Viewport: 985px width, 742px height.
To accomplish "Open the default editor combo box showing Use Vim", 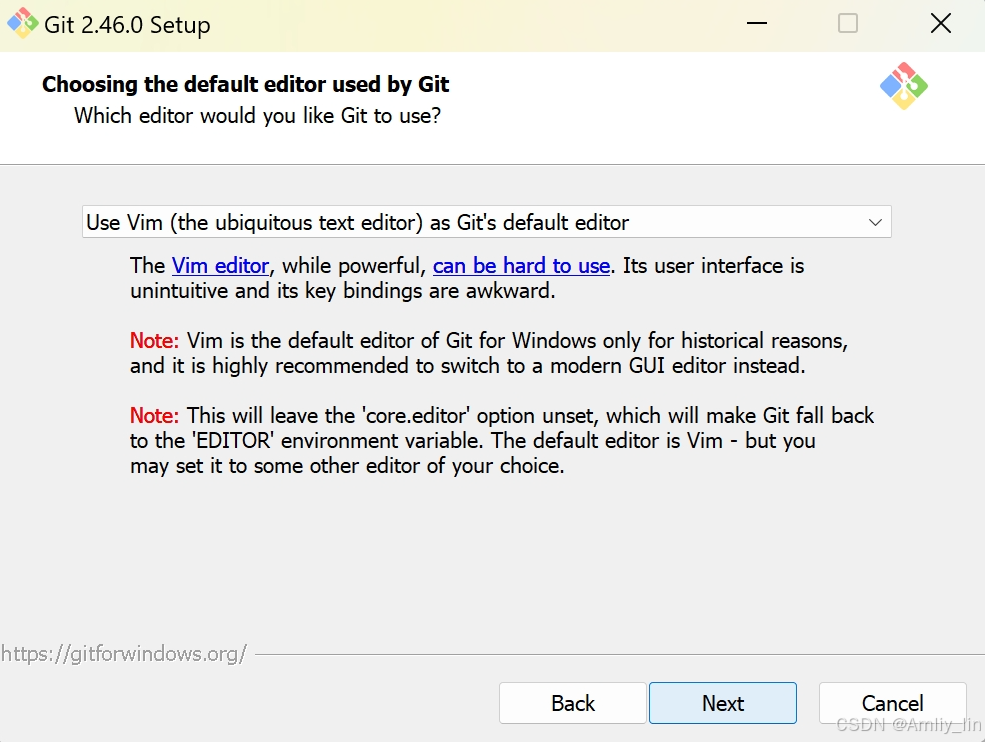I will click(x=486, y=222).
